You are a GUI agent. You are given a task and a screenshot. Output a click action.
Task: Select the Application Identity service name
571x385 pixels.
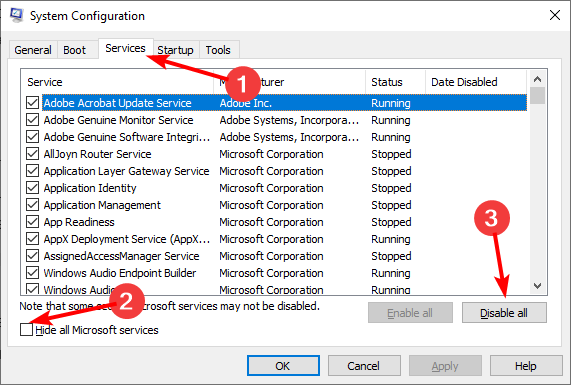click(x=90, y=188)
